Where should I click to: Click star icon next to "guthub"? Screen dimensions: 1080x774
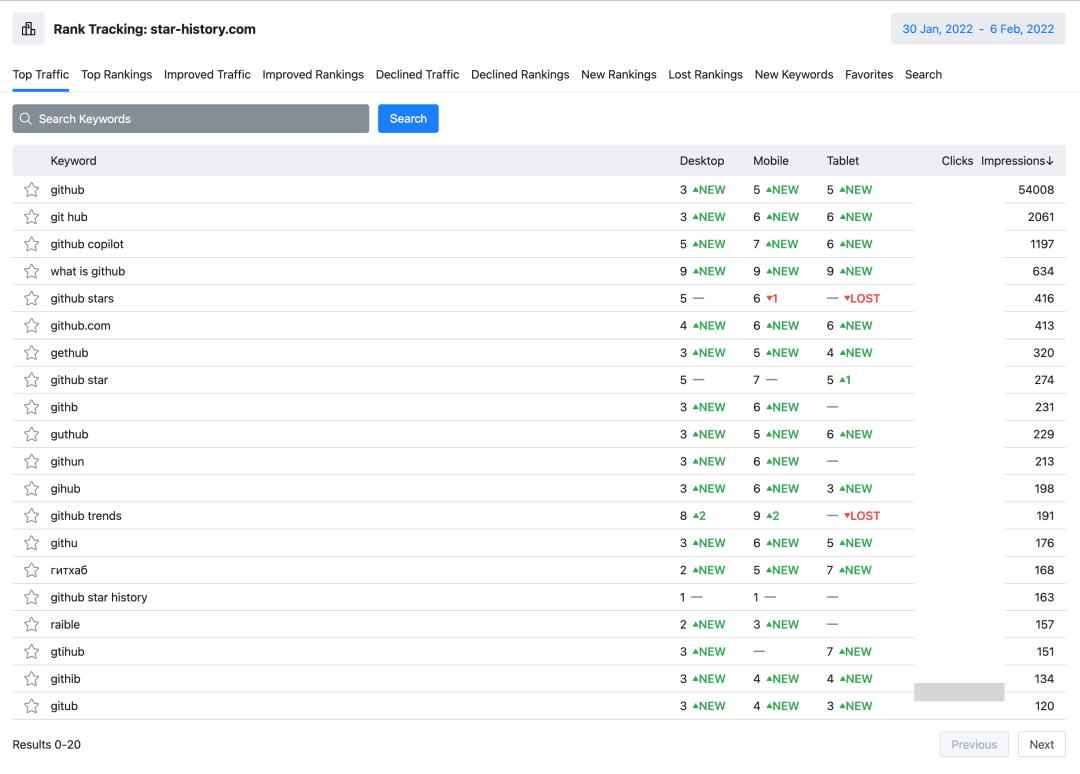coord(31,435)
